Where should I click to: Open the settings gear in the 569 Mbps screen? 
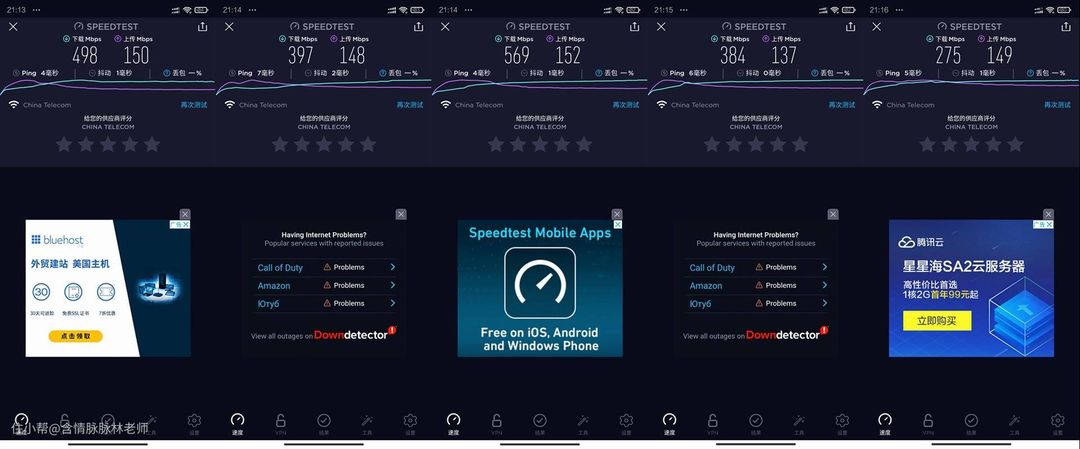pyautogui.click(x=626, y=420)
